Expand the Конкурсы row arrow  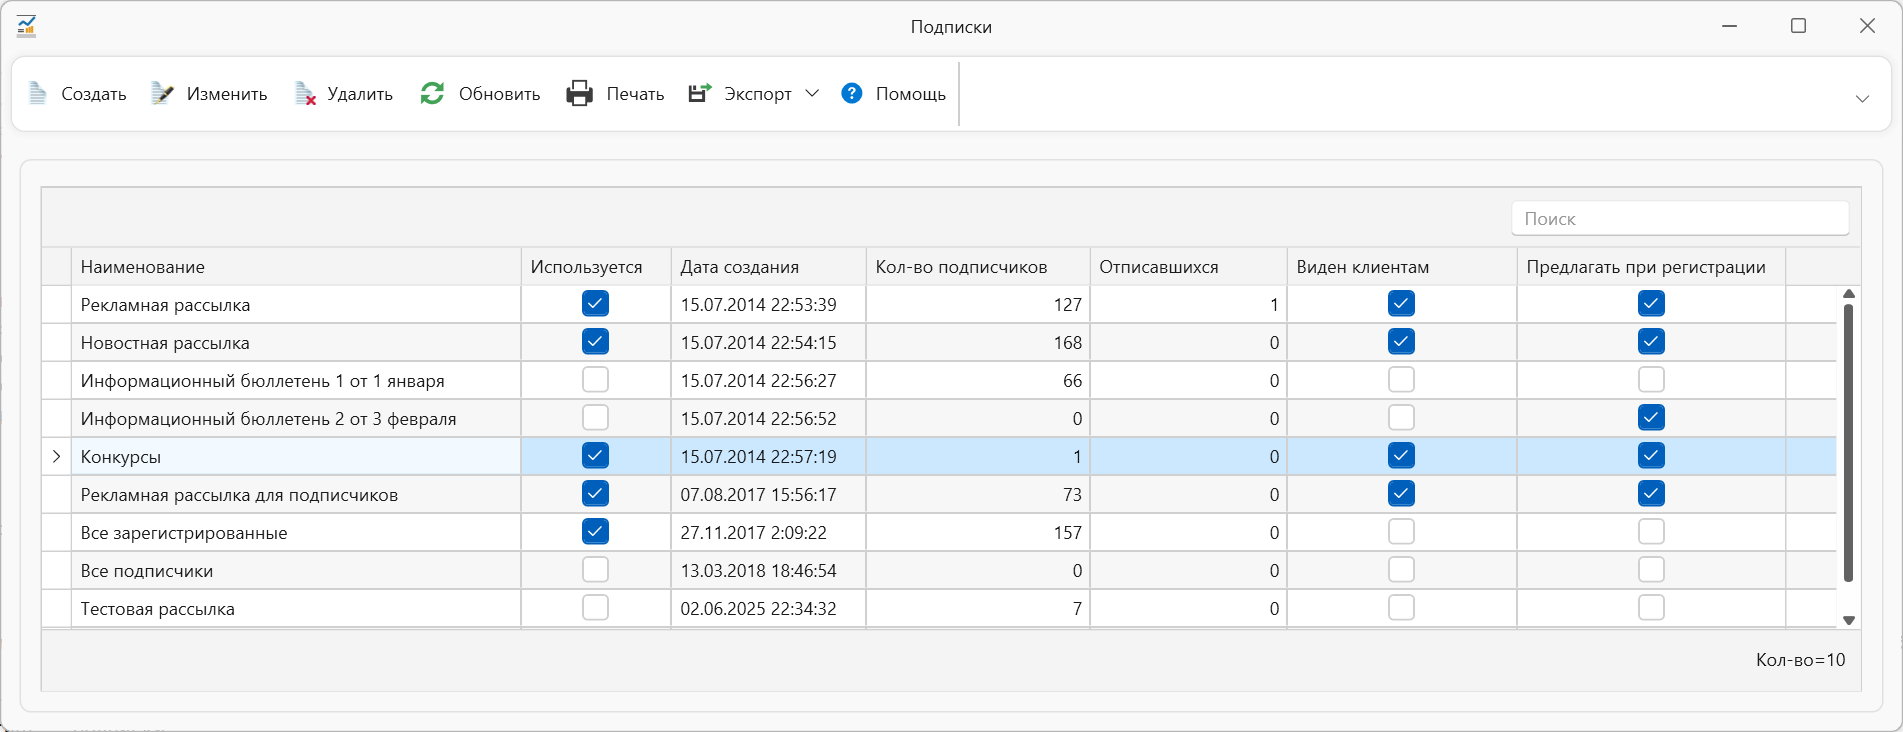[56, 456]
